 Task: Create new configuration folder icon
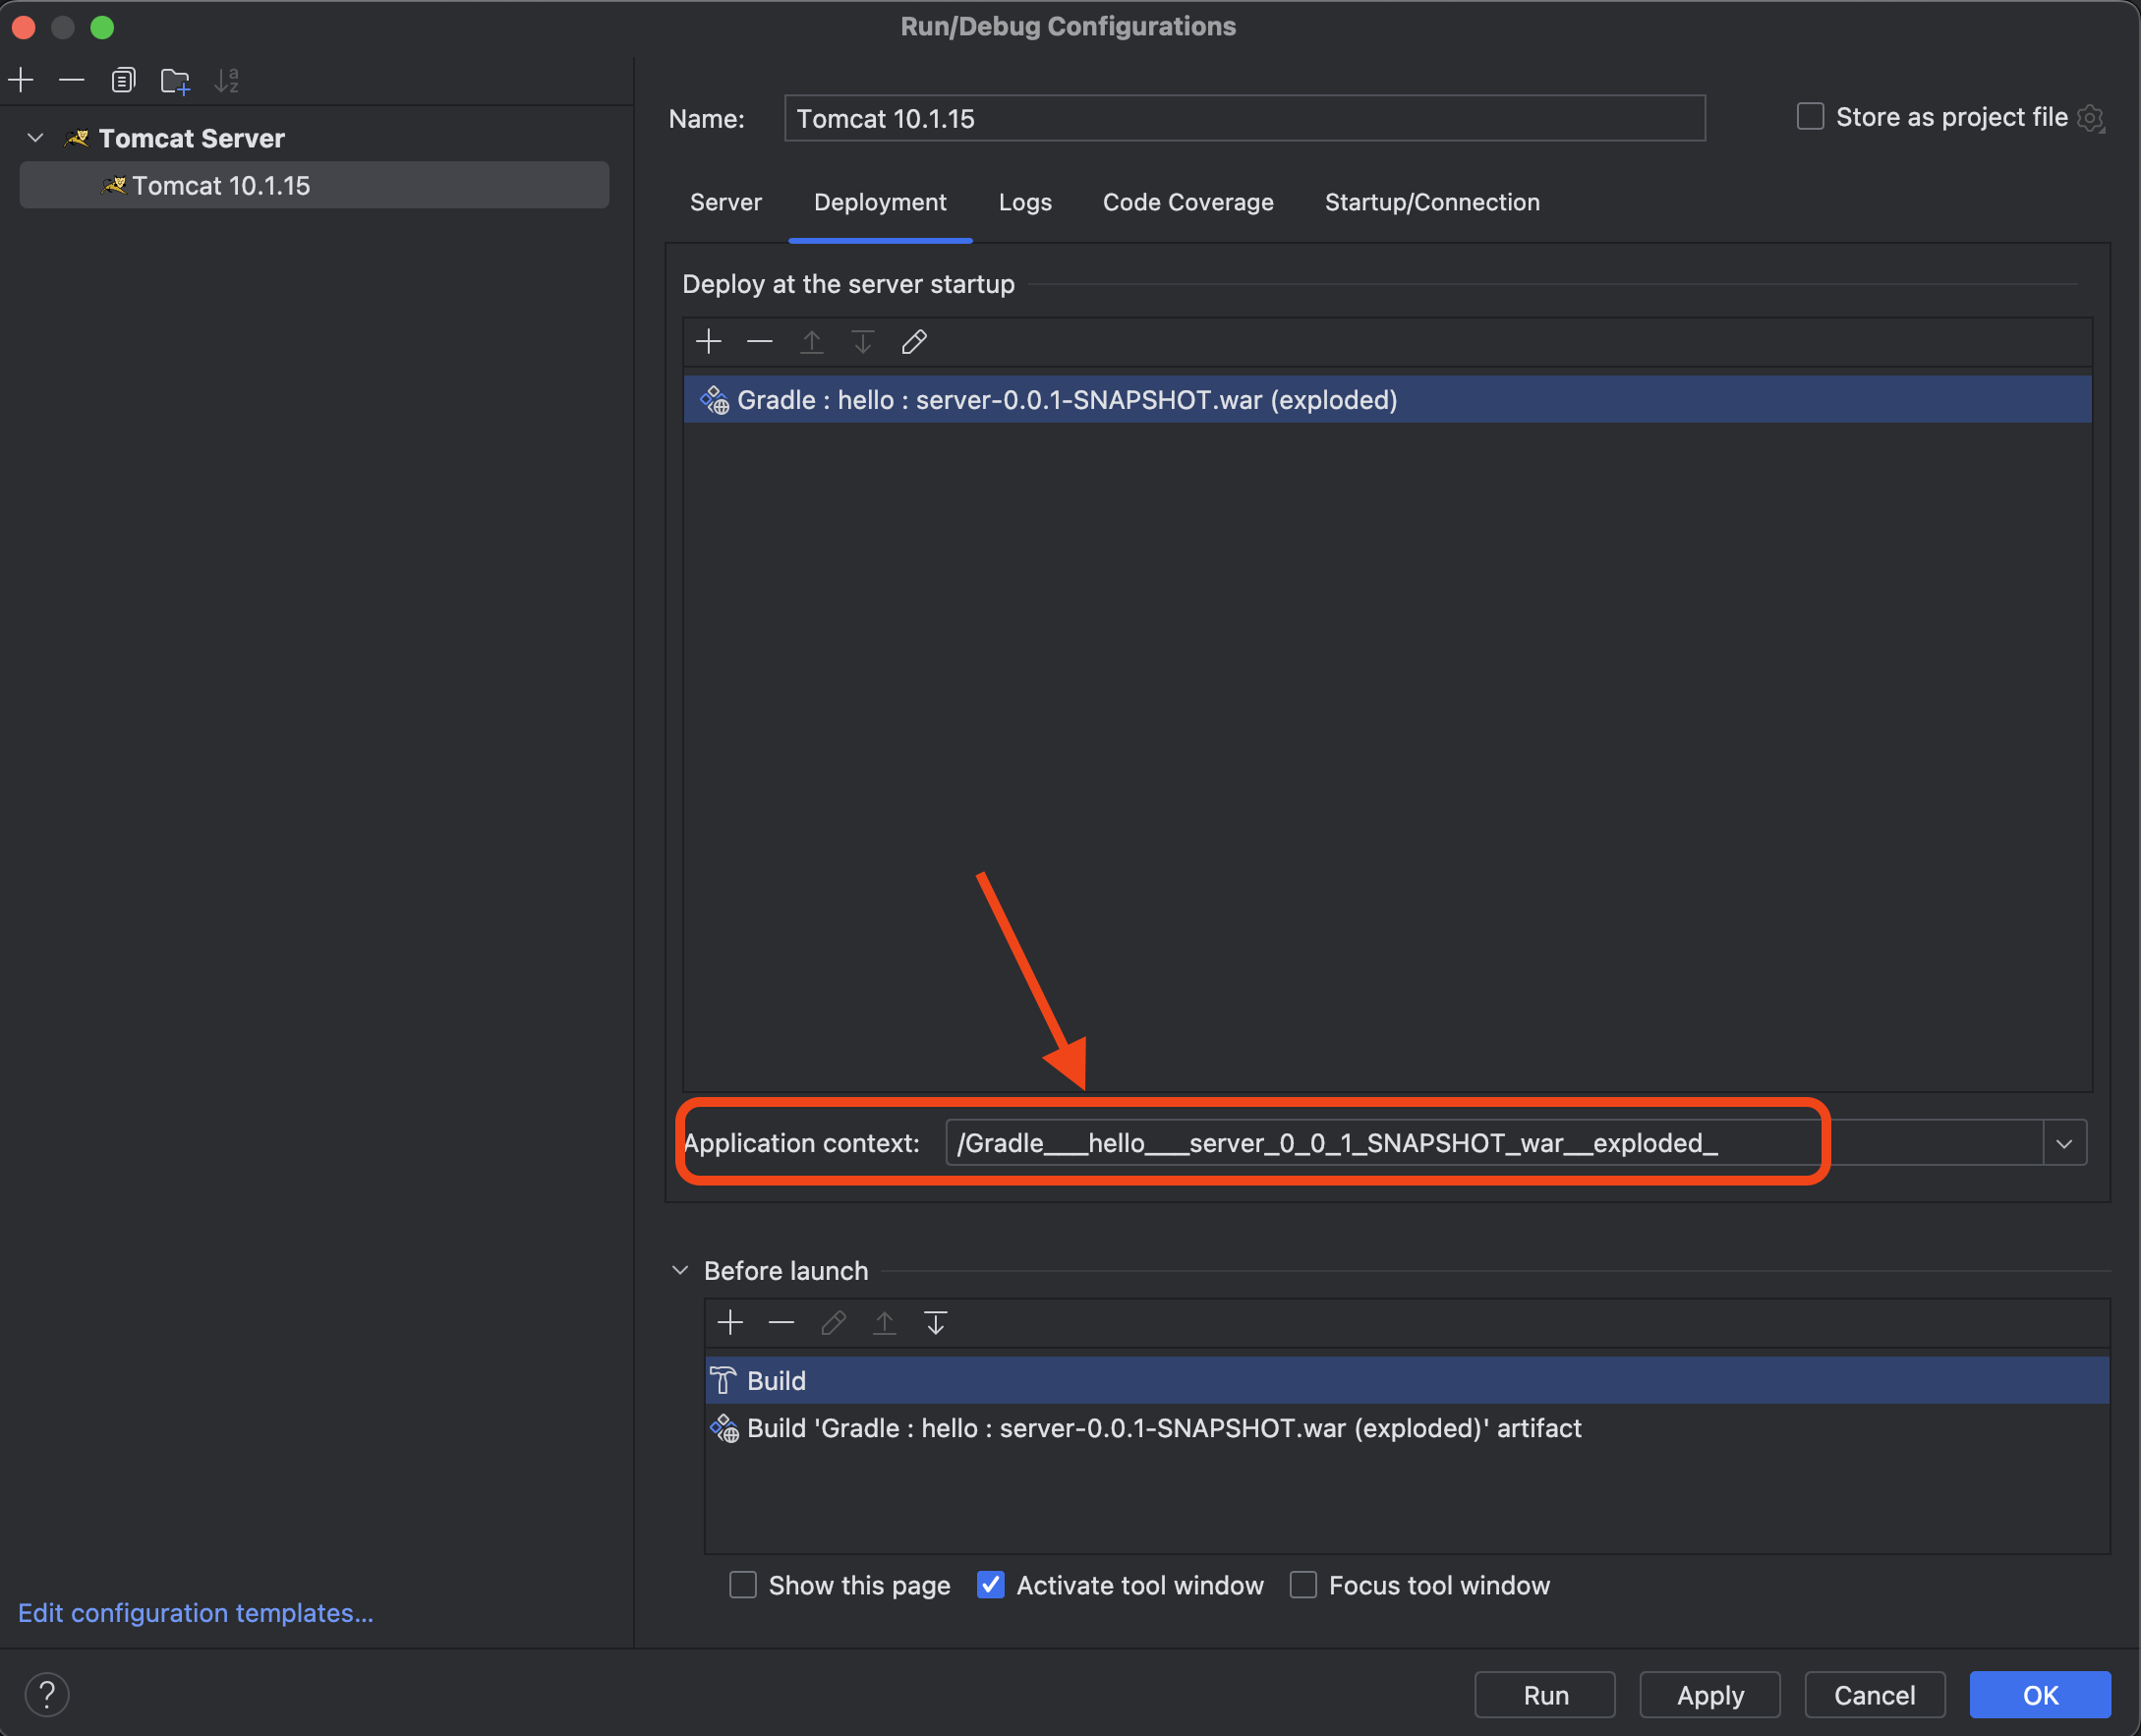[175, 80]
